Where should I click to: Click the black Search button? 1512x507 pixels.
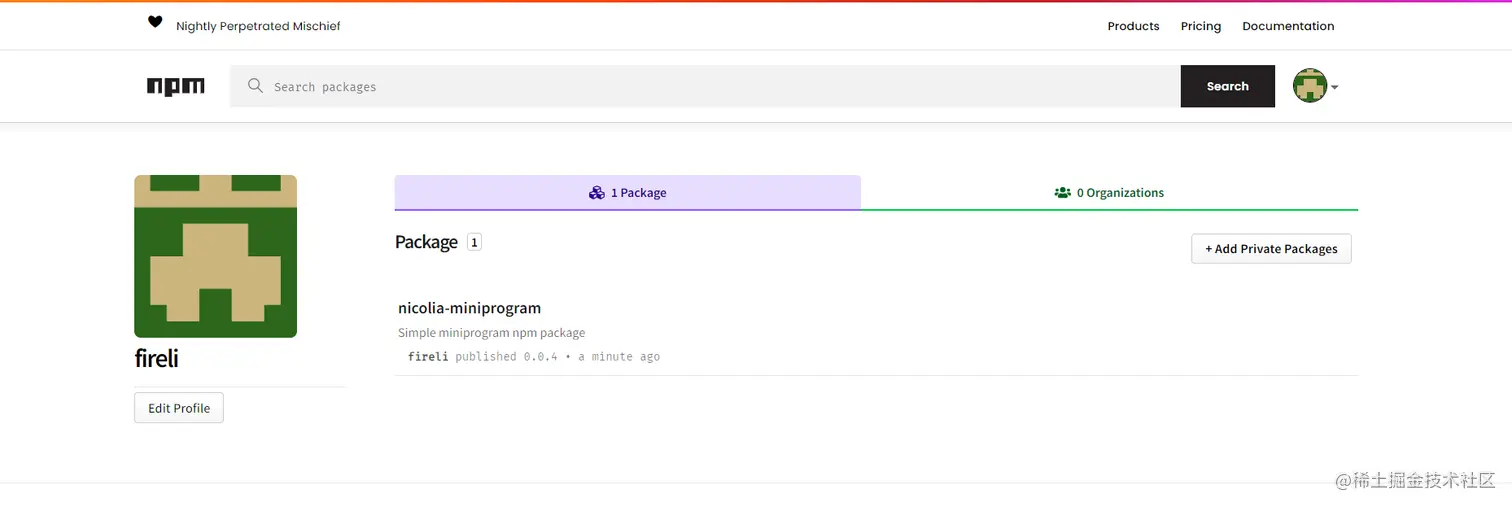coord(1228,86)
